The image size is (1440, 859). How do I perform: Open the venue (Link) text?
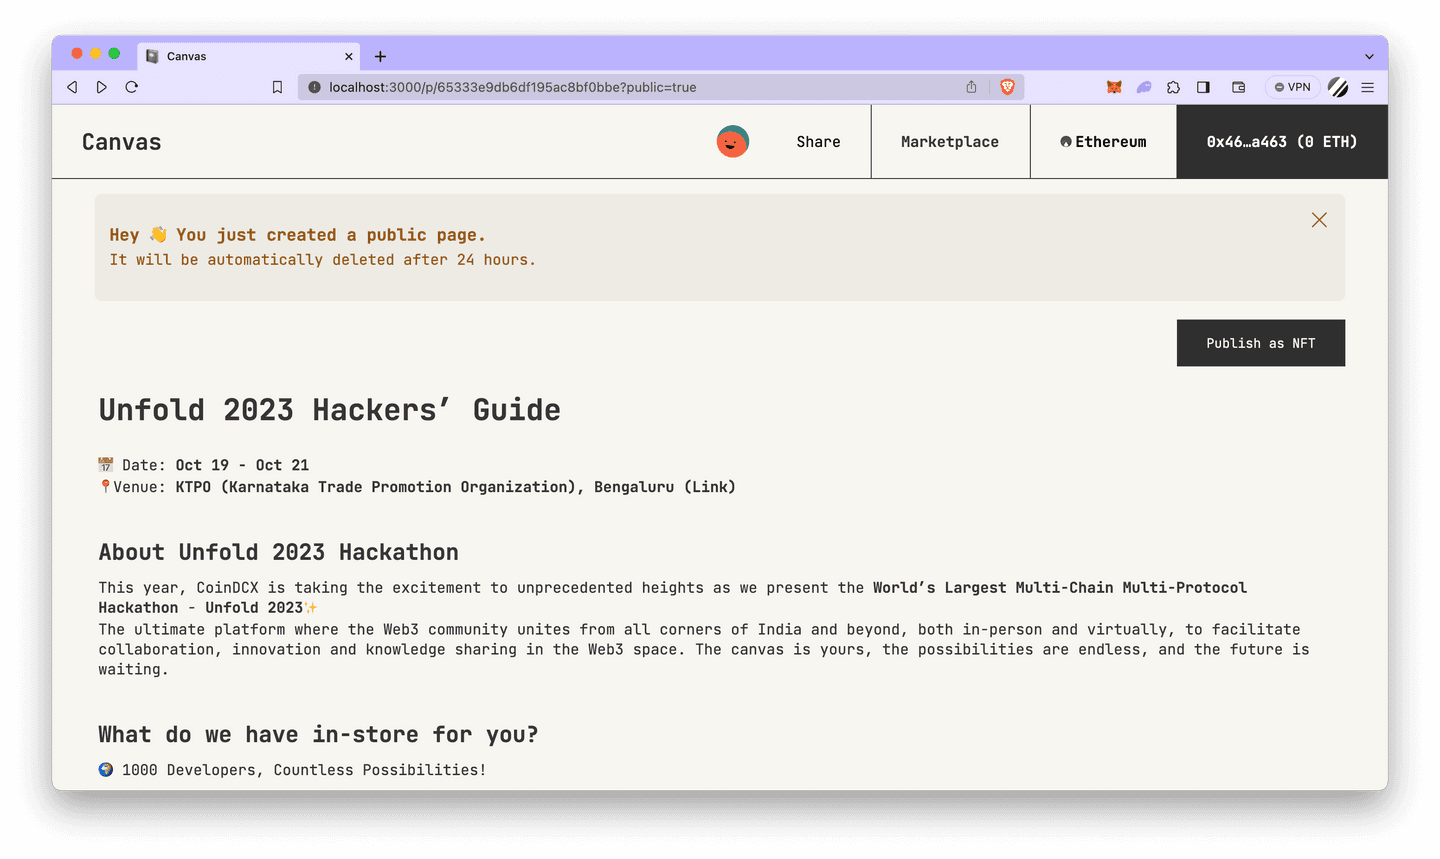[x=710, y=487]
